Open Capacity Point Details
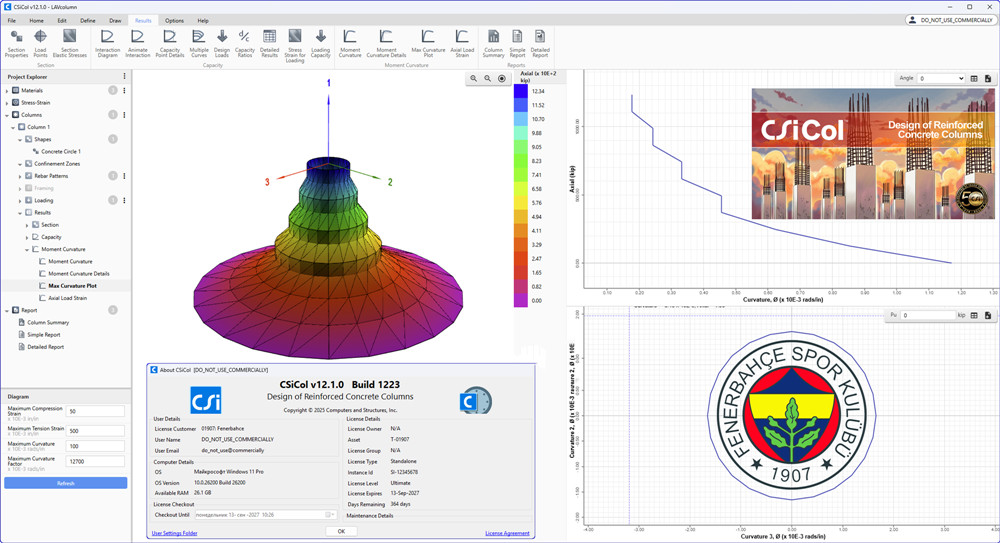 tap(170, 43)
